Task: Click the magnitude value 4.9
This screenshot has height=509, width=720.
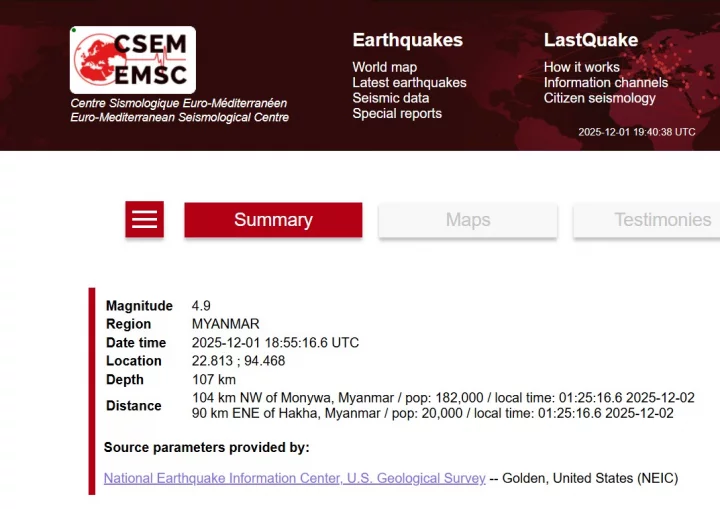Action: tap(201, 306)
